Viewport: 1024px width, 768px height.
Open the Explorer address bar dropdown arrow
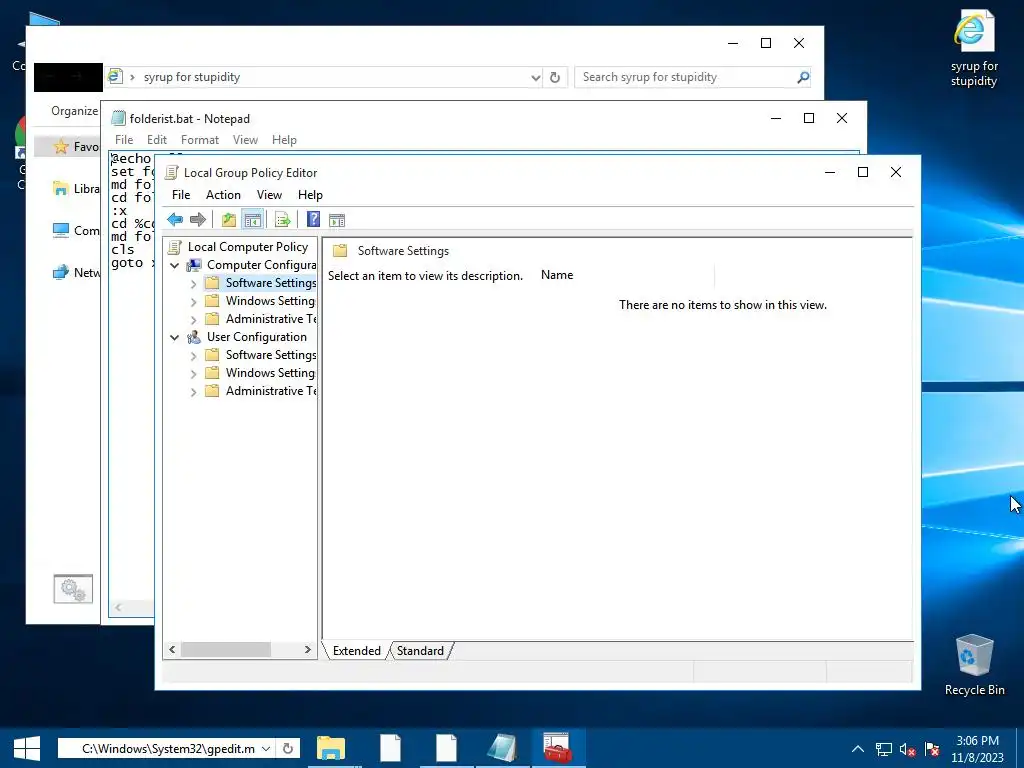536,77
